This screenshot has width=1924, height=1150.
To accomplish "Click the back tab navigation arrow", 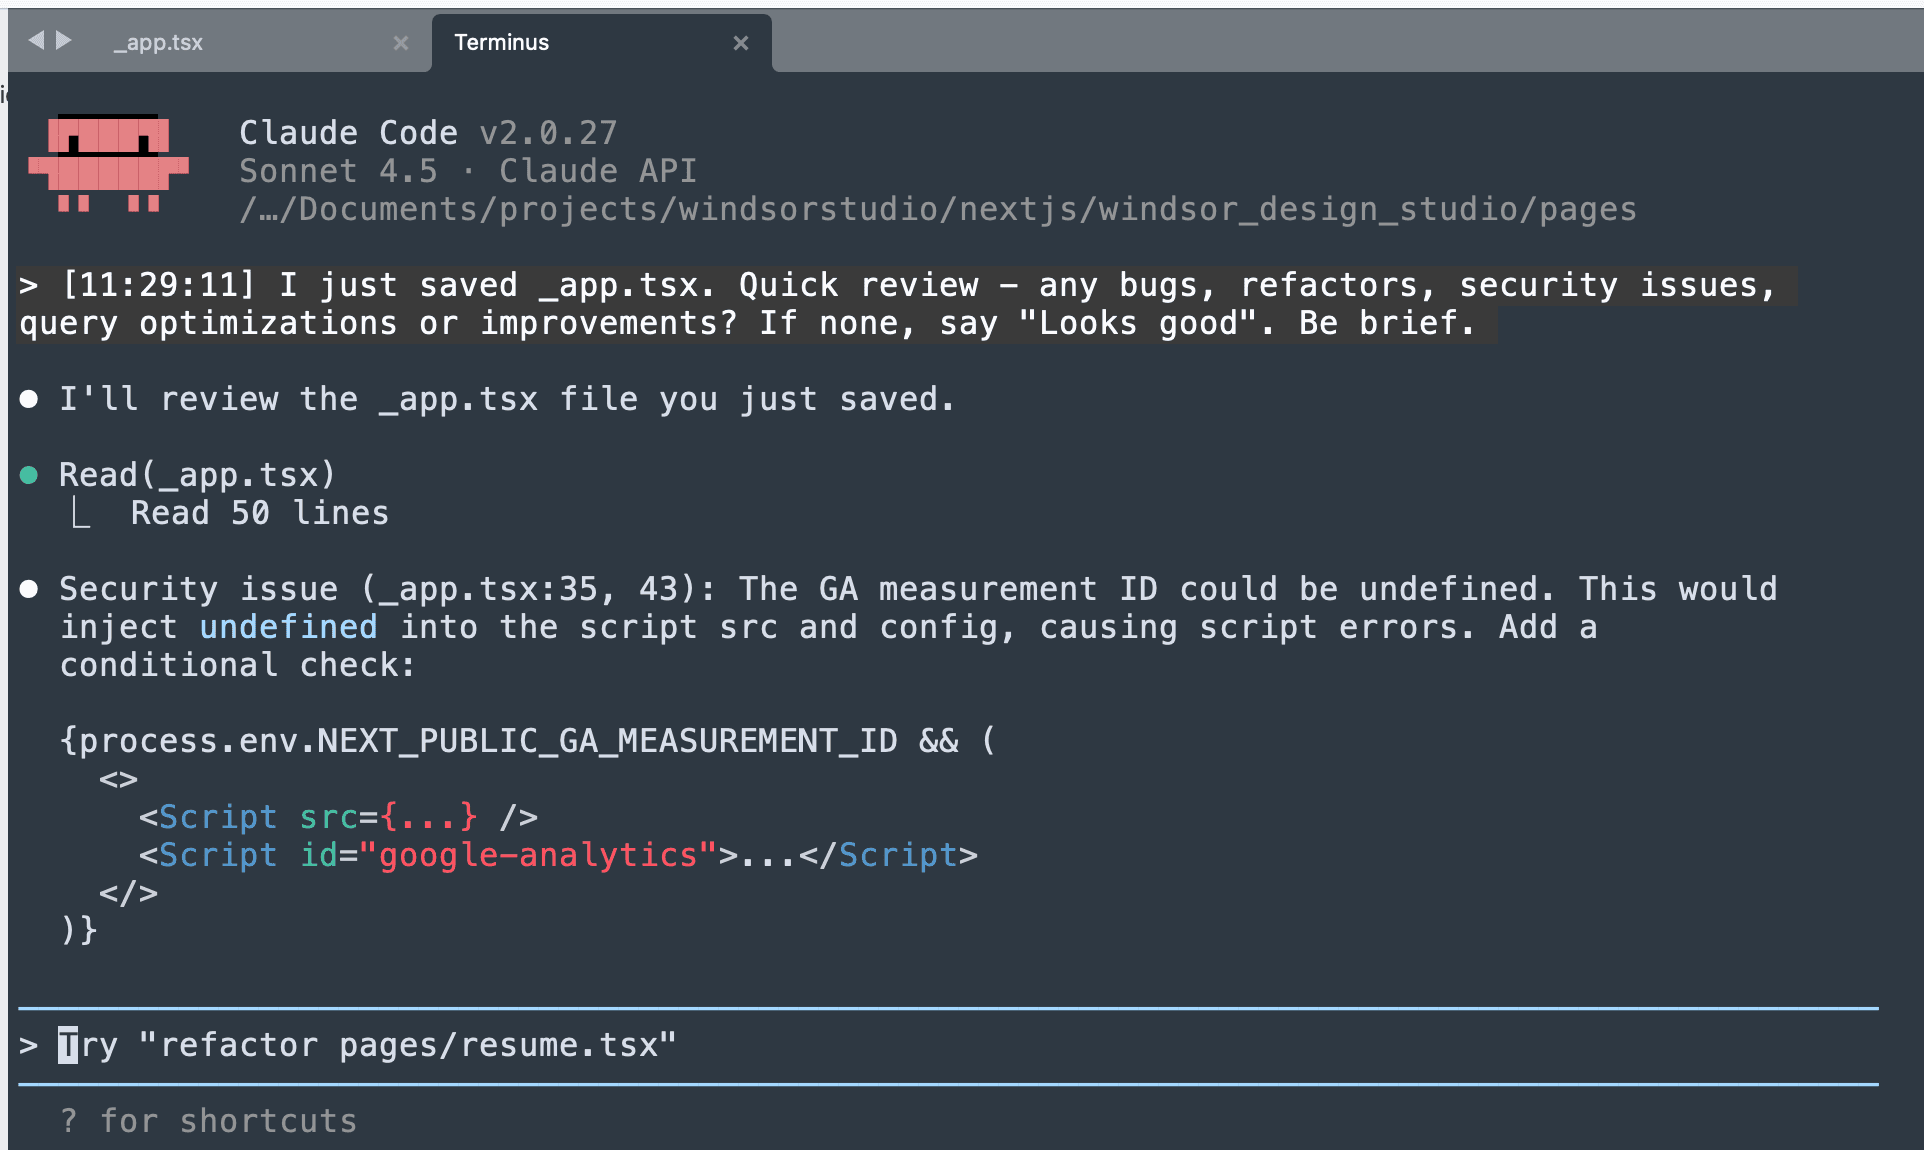I will tap(37, 40).
